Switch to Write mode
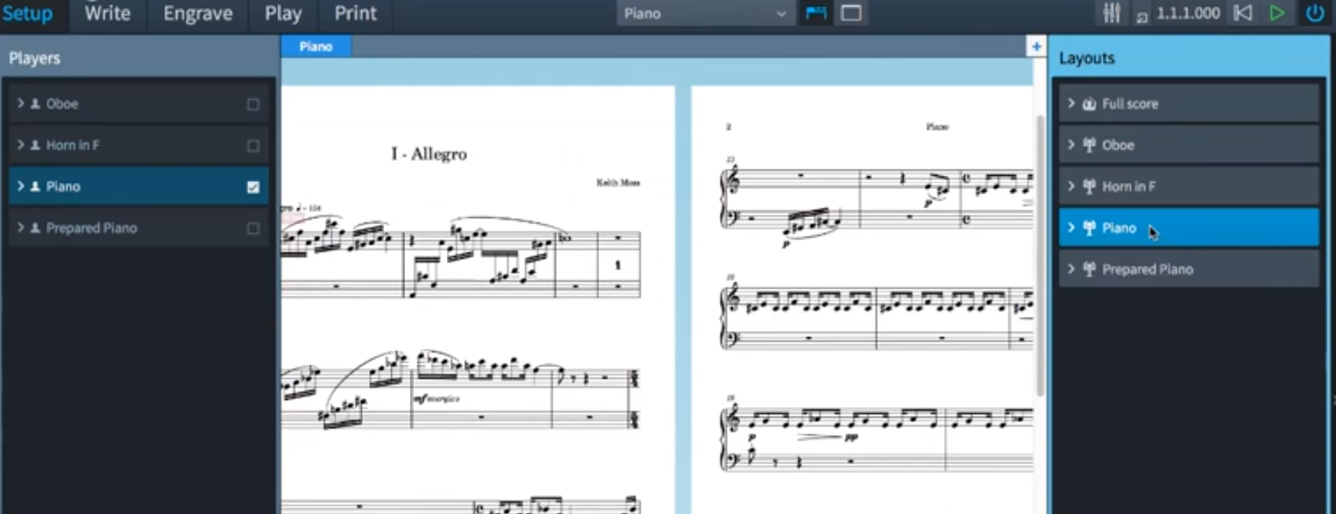This screenshot has height=514, width=1336. (x=107, y=14)
